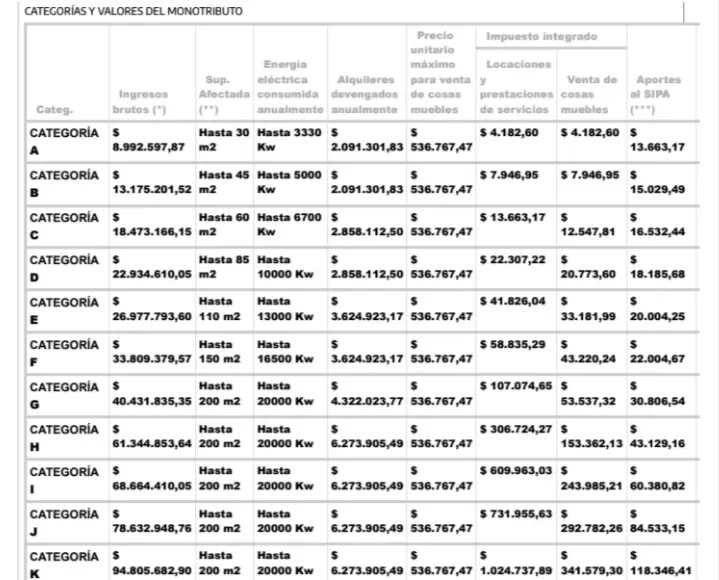Click the 'Alquileres devengados anualmente' header

pyautogui.click(x=366, y=94)
